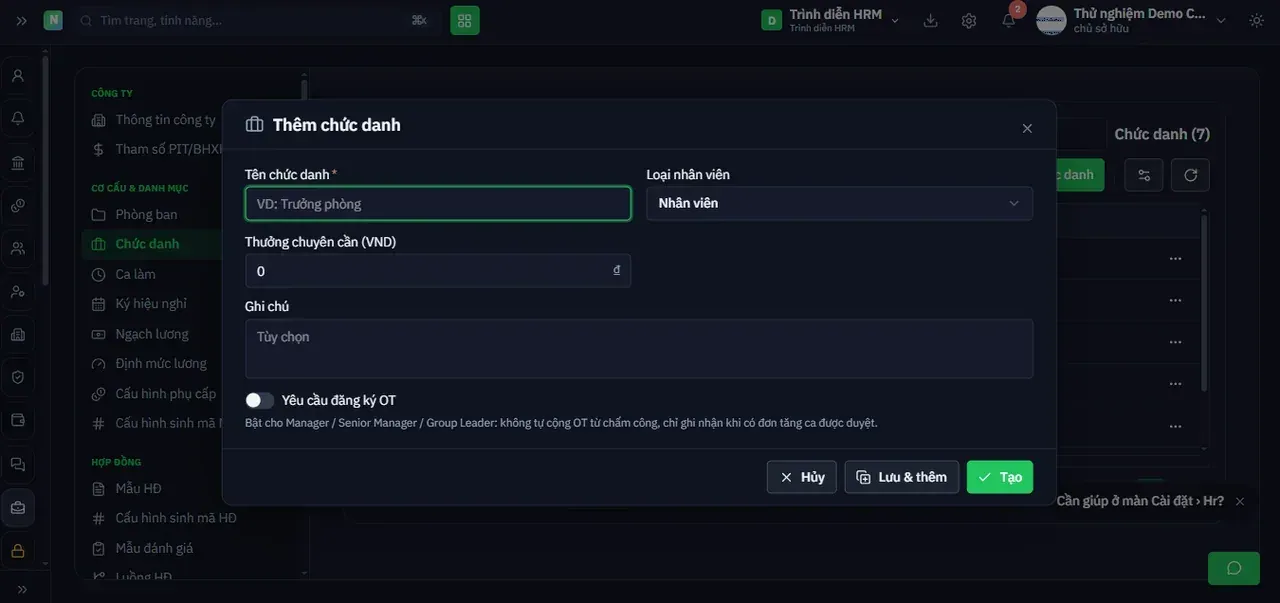Click into the Ghi chú textarea
This screenshot has height=603, width=1280.
639,349
